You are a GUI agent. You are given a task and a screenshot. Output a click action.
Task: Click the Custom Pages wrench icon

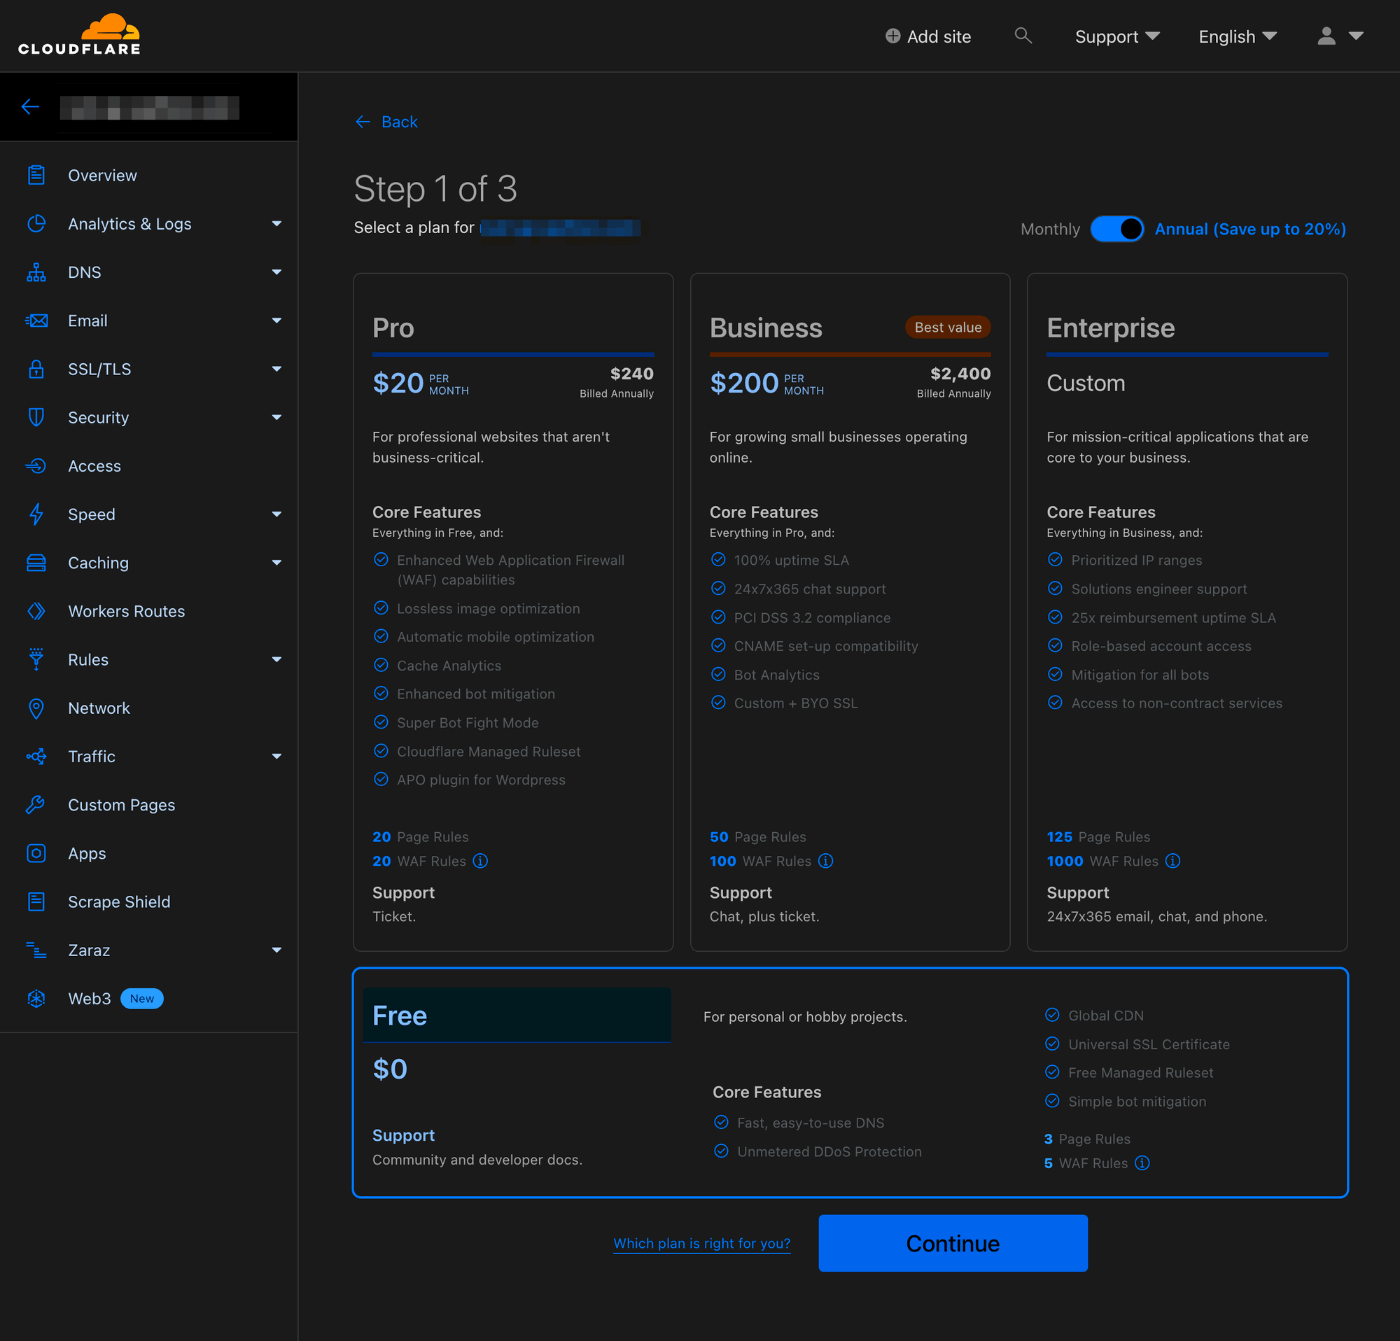[x=37, y=805]
